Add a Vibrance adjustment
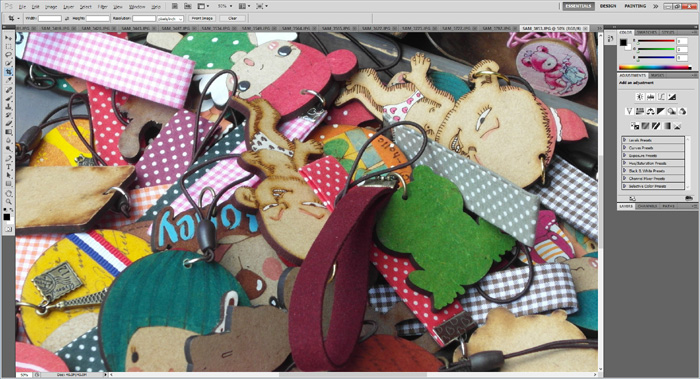 629,111
